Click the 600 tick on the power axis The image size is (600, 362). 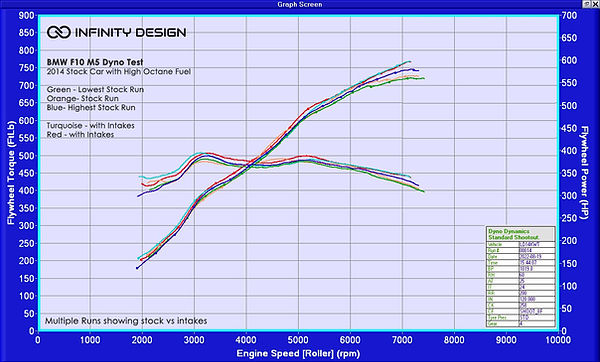[x=569, y=60]
